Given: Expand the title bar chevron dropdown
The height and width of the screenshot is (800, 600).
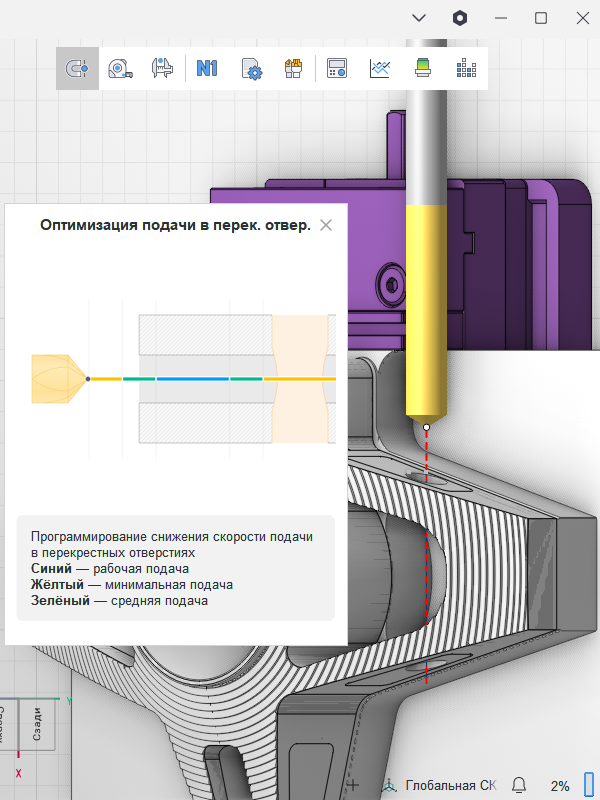Looking at the screenshot, I should coord(419,18).
